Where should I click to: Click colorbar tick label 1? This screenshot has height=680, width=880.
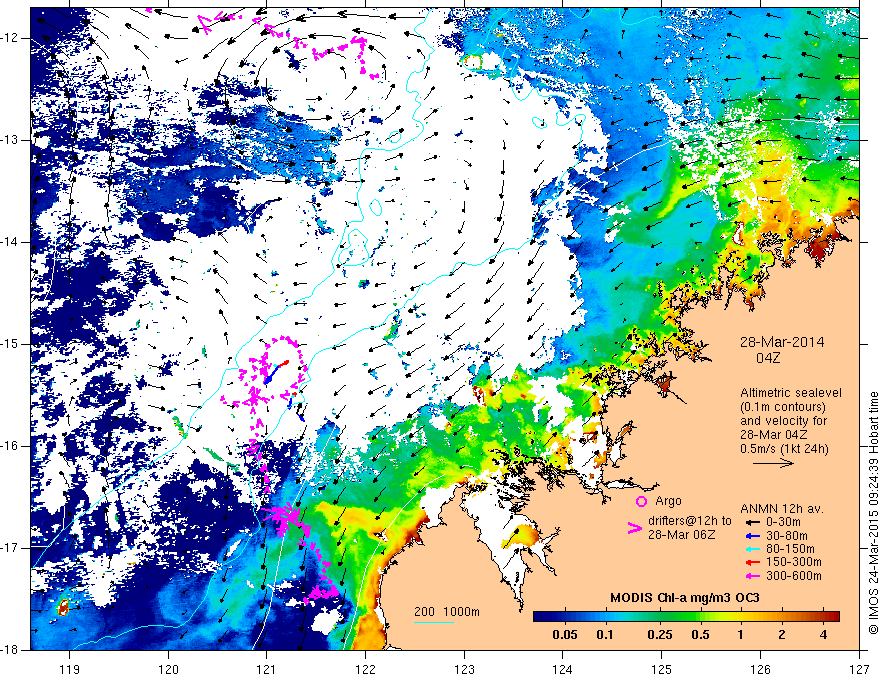(740, 635)
